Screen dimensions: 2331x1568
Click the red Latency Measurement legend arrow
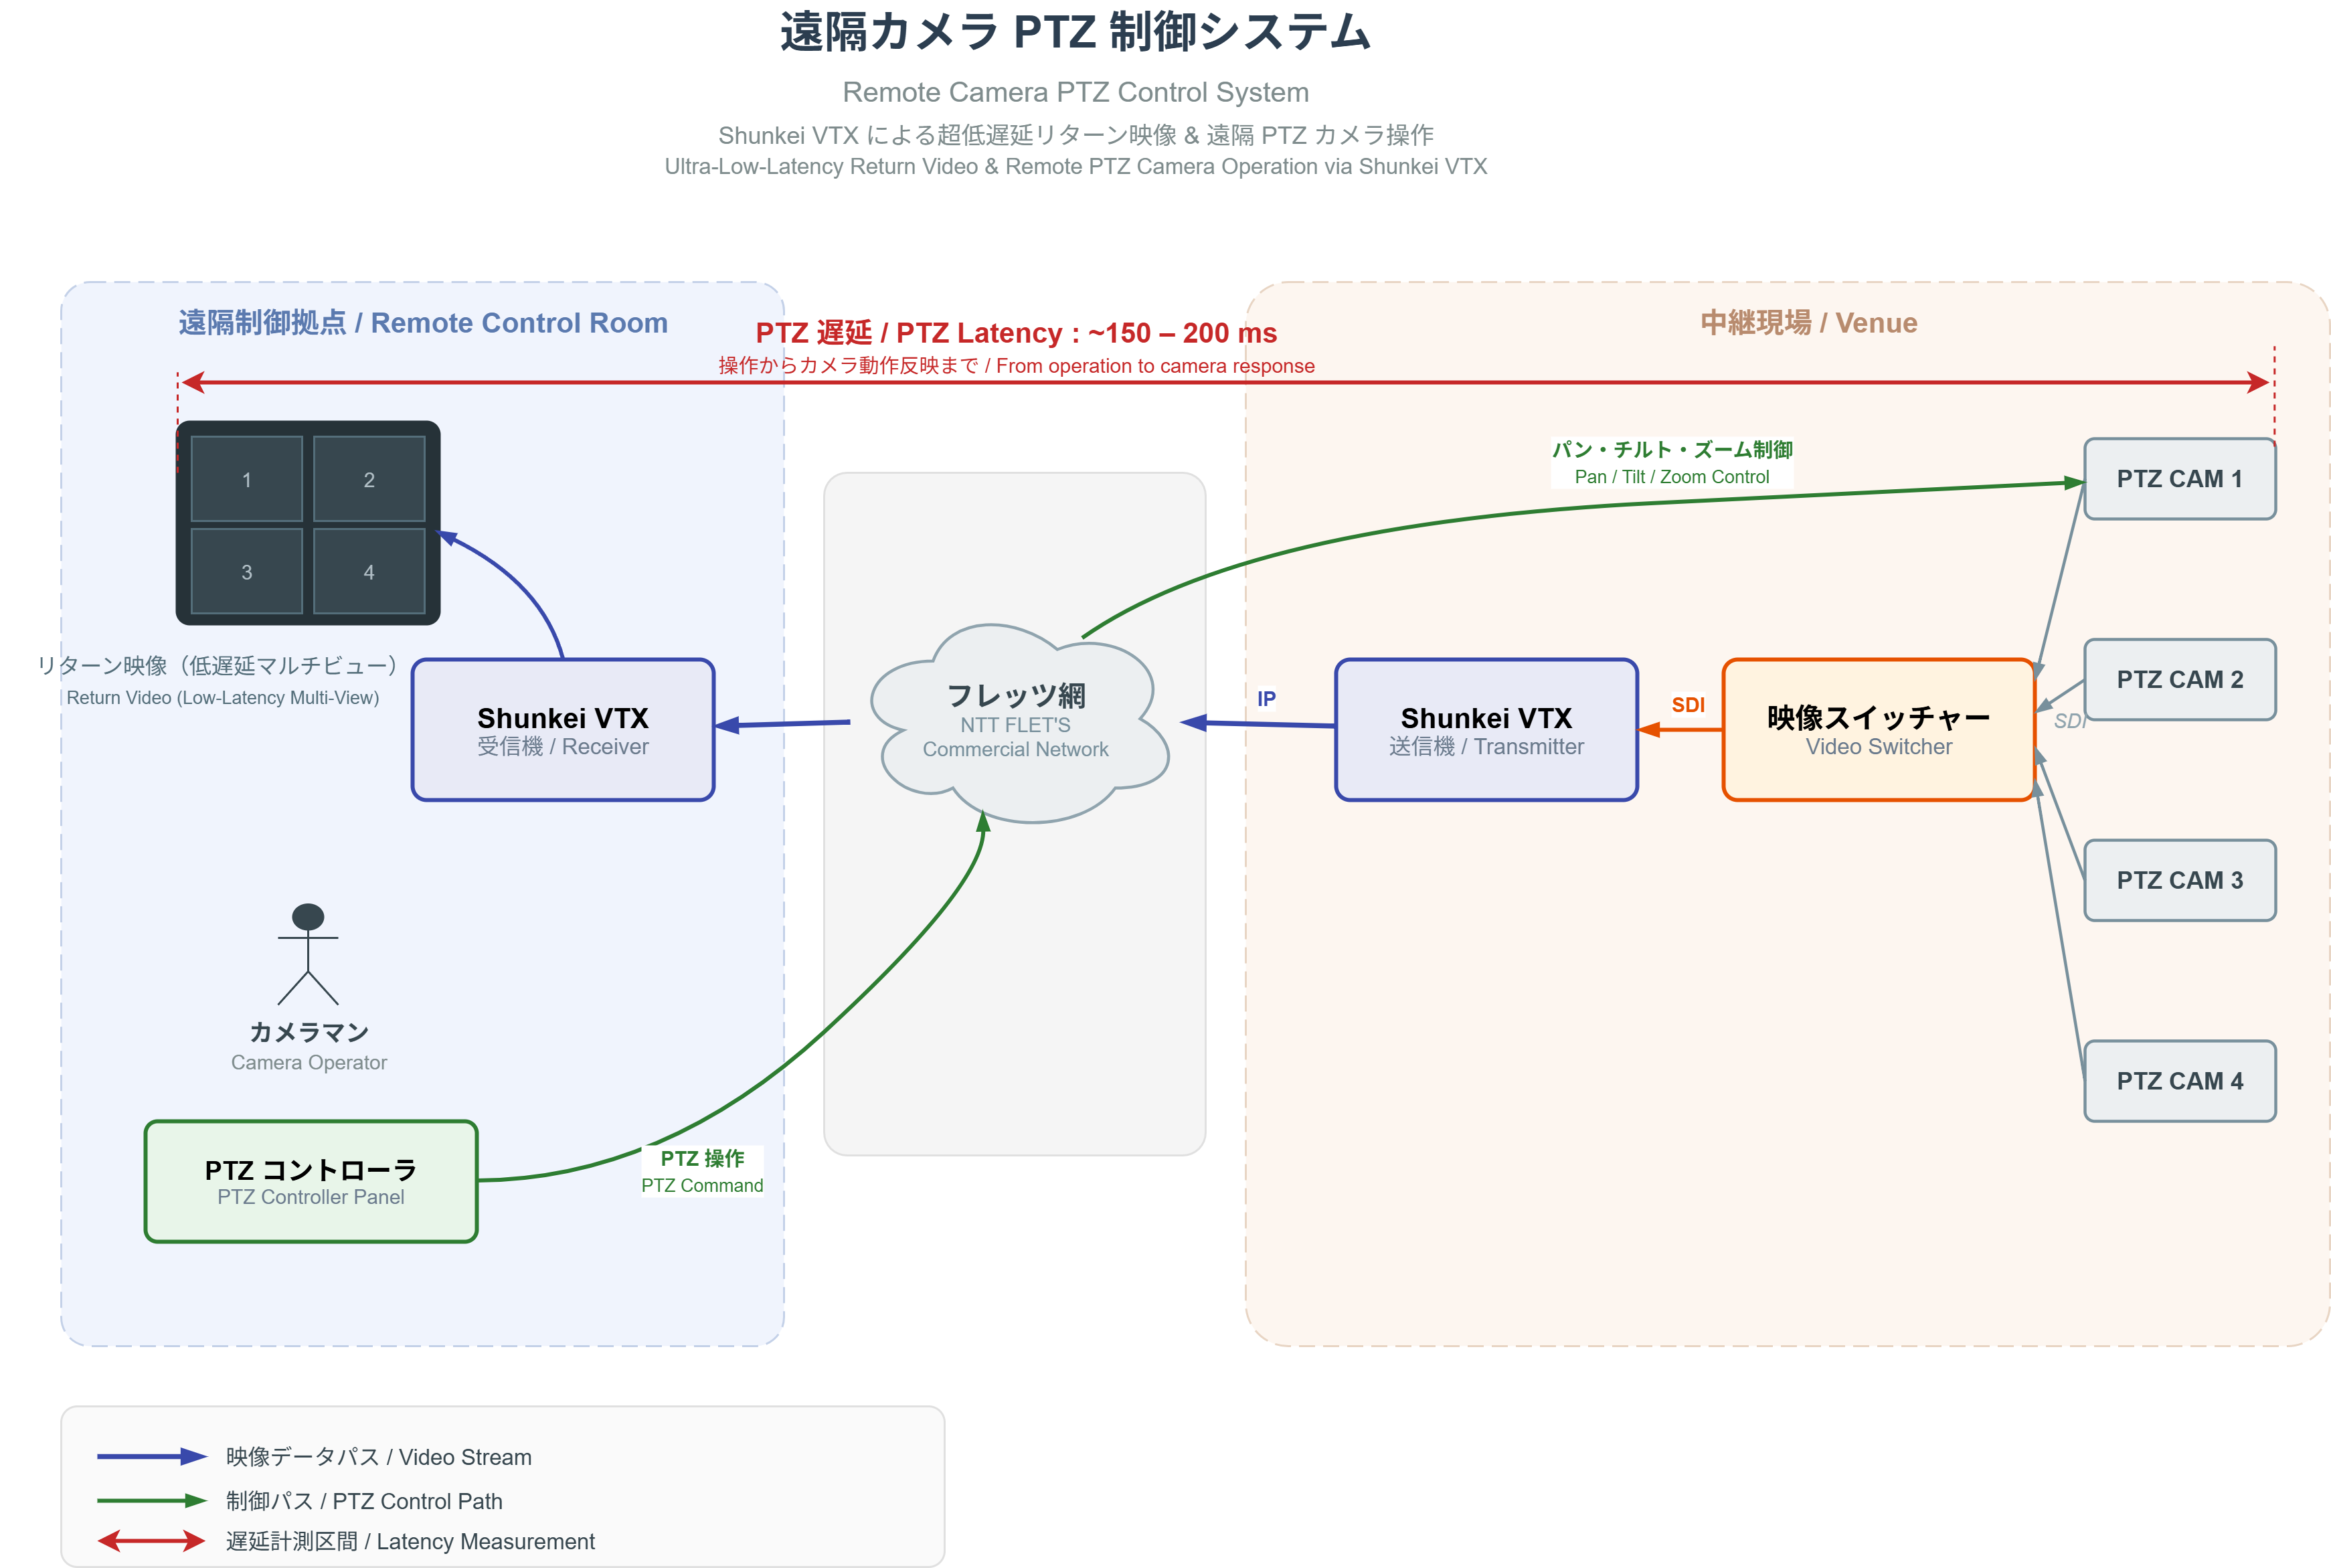151,1541
